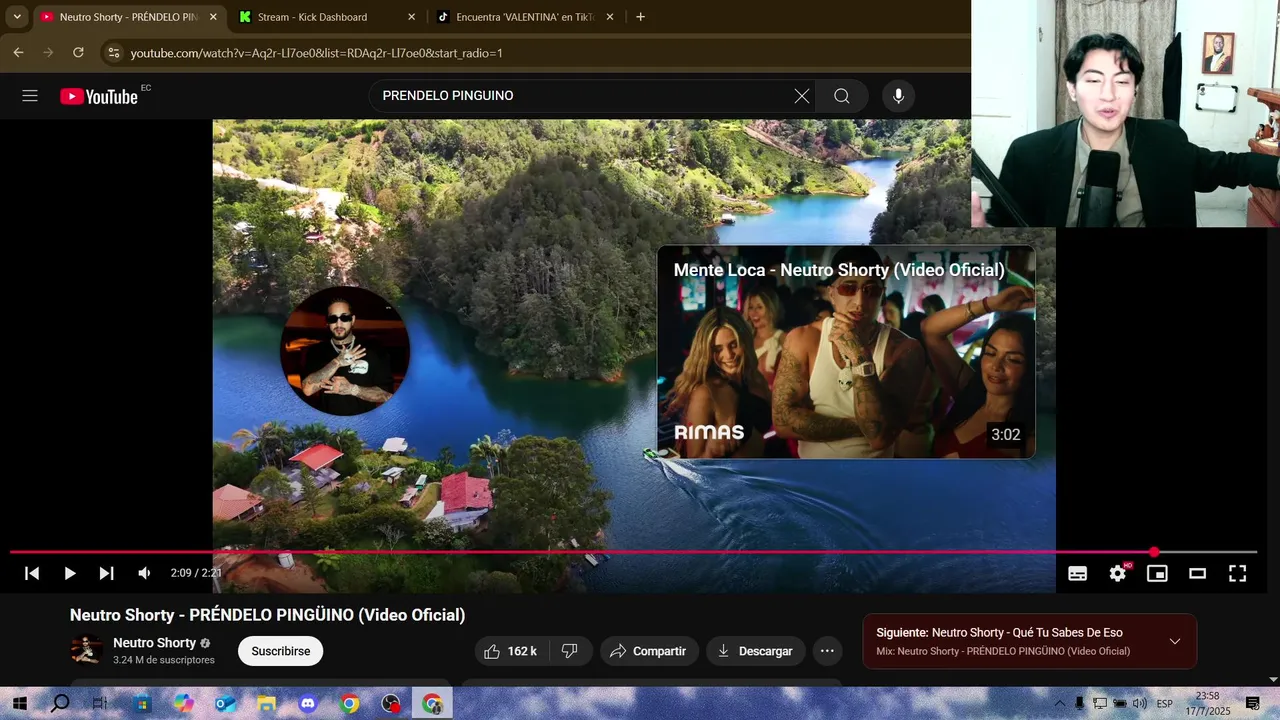Click the Neutro Shorty channel avatar
This screenshot has width=1280, height=720.
(x=86, y=650)
